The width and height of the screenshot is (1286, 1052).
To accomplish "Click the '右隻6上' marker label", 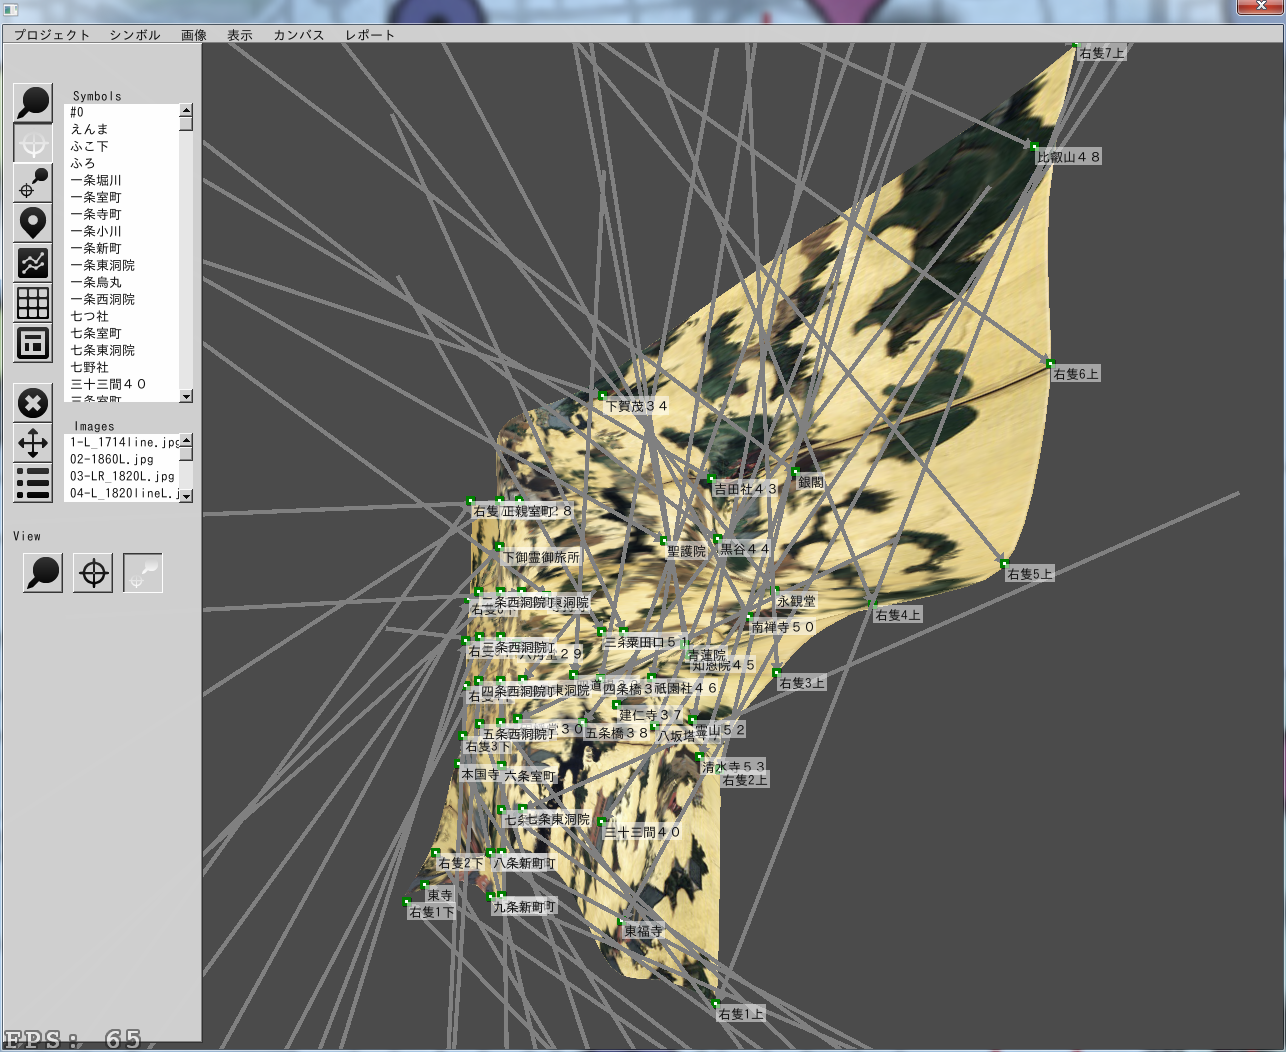I will 1076,374.
